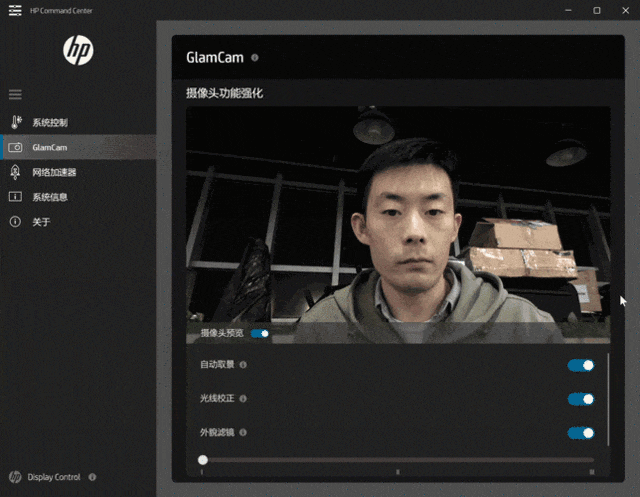Image resolution: width=640 pixels, height=497 pixels.
Task: Click info icon next to Display Control
Action: (x=92, y=477)
